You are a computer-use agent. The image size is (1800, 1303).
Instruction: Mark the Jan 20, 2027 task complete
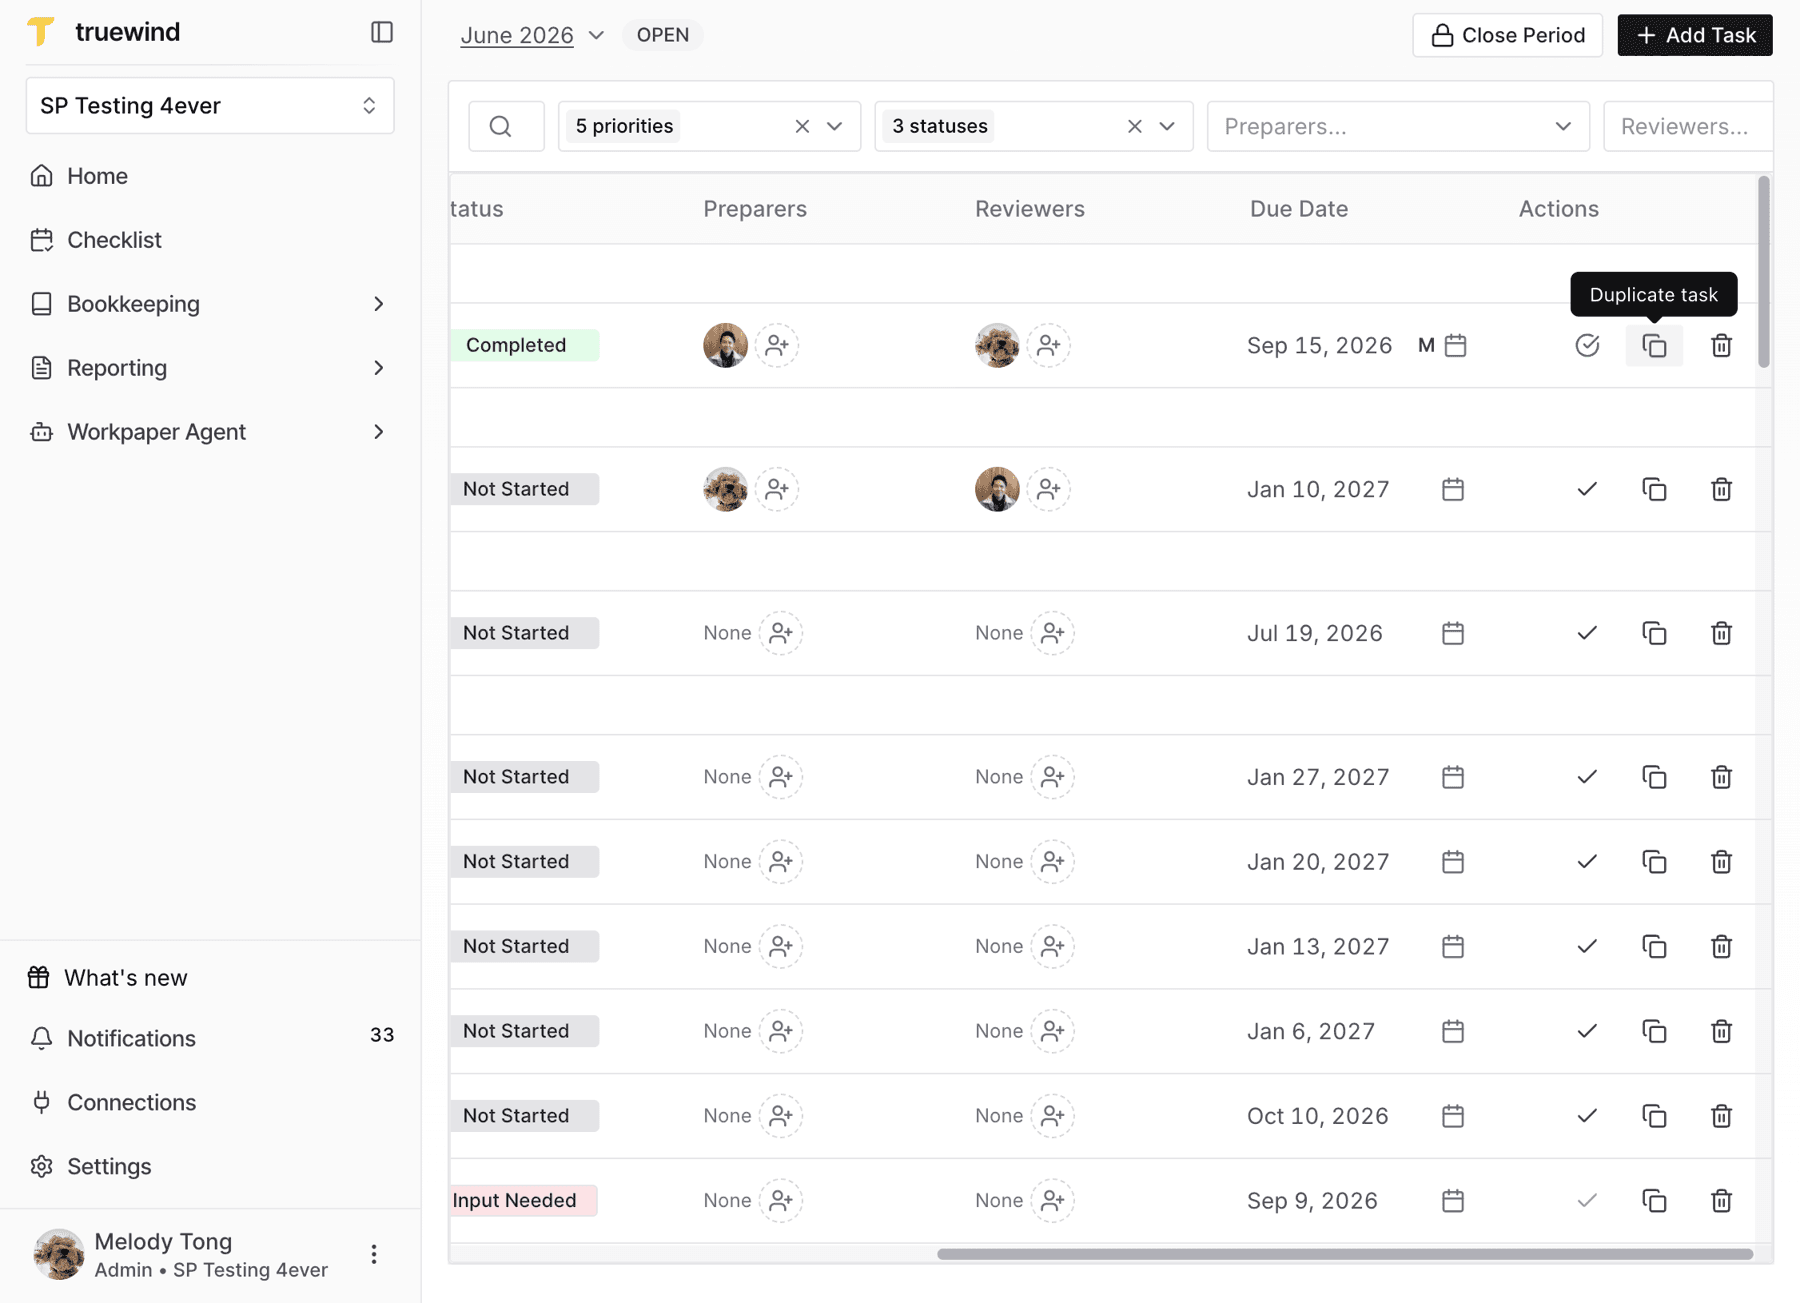[x=1587, y=861]
